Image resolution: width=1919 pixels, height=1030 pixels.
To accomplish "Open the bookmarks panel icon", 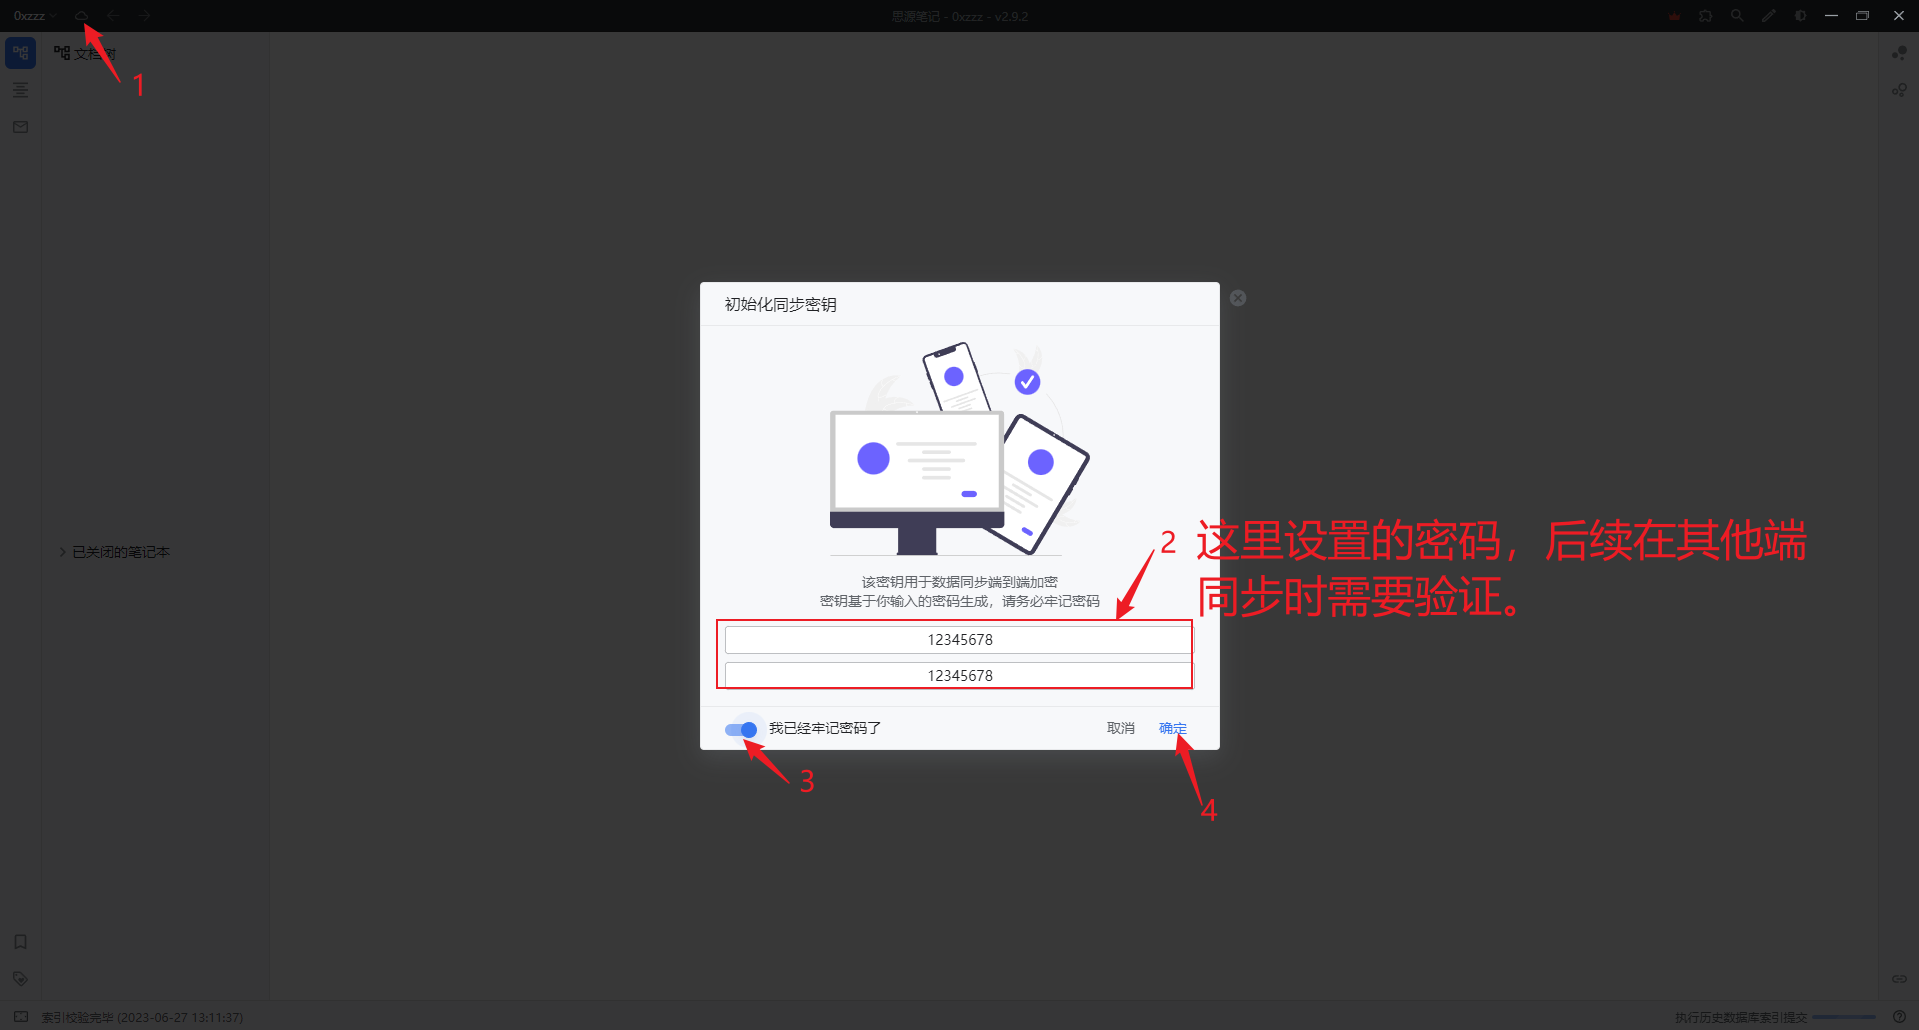I will tap(20, 942).
